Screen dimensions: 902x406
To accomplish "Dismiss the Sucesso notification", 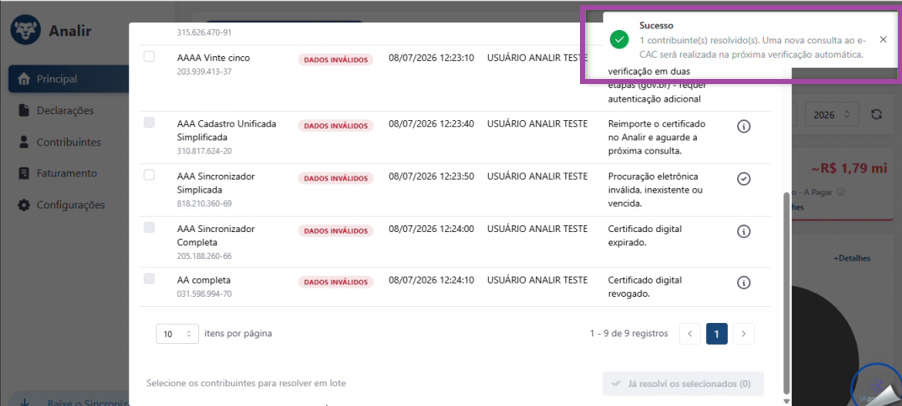I will coord(883,40).
